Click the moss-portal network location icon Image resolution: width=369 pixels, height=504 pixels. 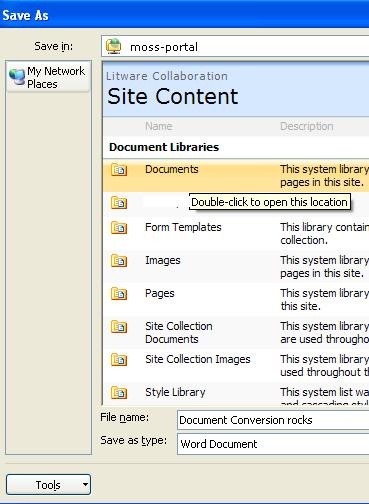pyautogui.click(x=113, y=46)
